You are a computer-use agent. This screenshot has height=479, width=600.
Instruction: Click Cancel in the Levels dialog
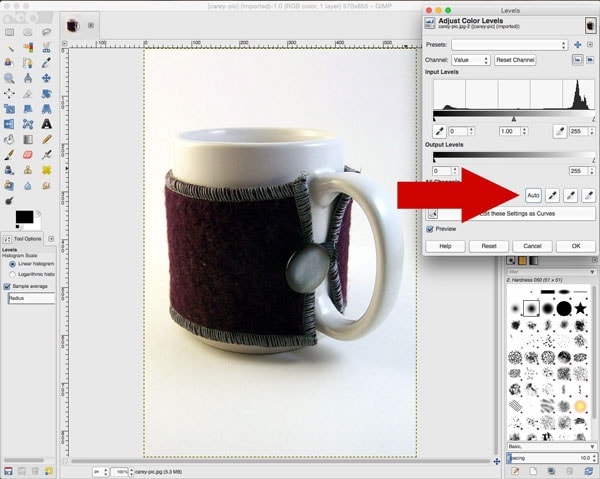[x=532, y=246]
